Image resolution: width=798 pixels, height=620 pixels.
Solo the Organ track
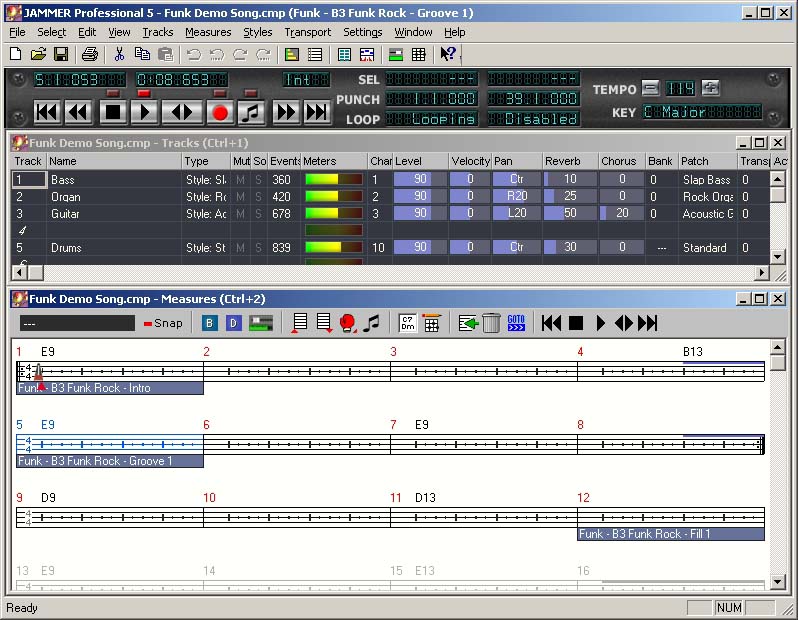[259, 196]
